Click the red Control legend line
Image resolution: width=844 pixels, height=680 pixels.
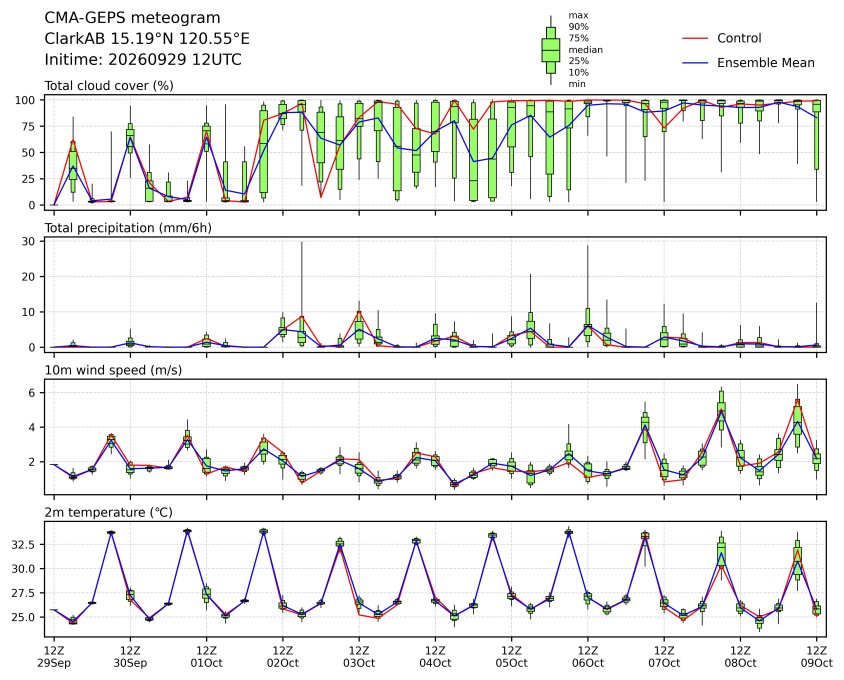695,38
